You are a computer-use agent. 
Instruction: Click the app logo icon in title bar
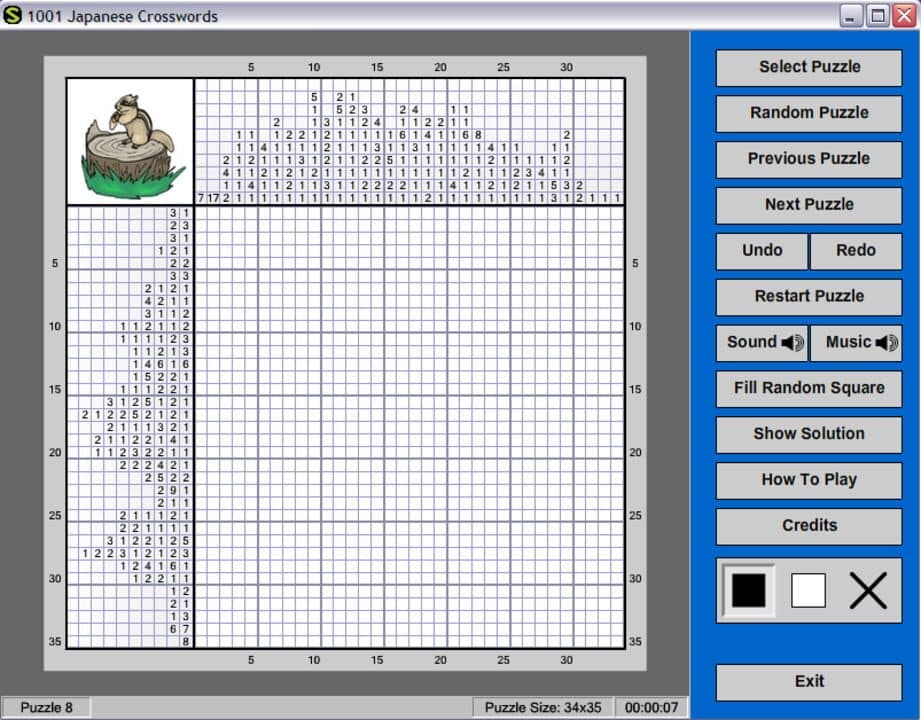click(12, 15)
